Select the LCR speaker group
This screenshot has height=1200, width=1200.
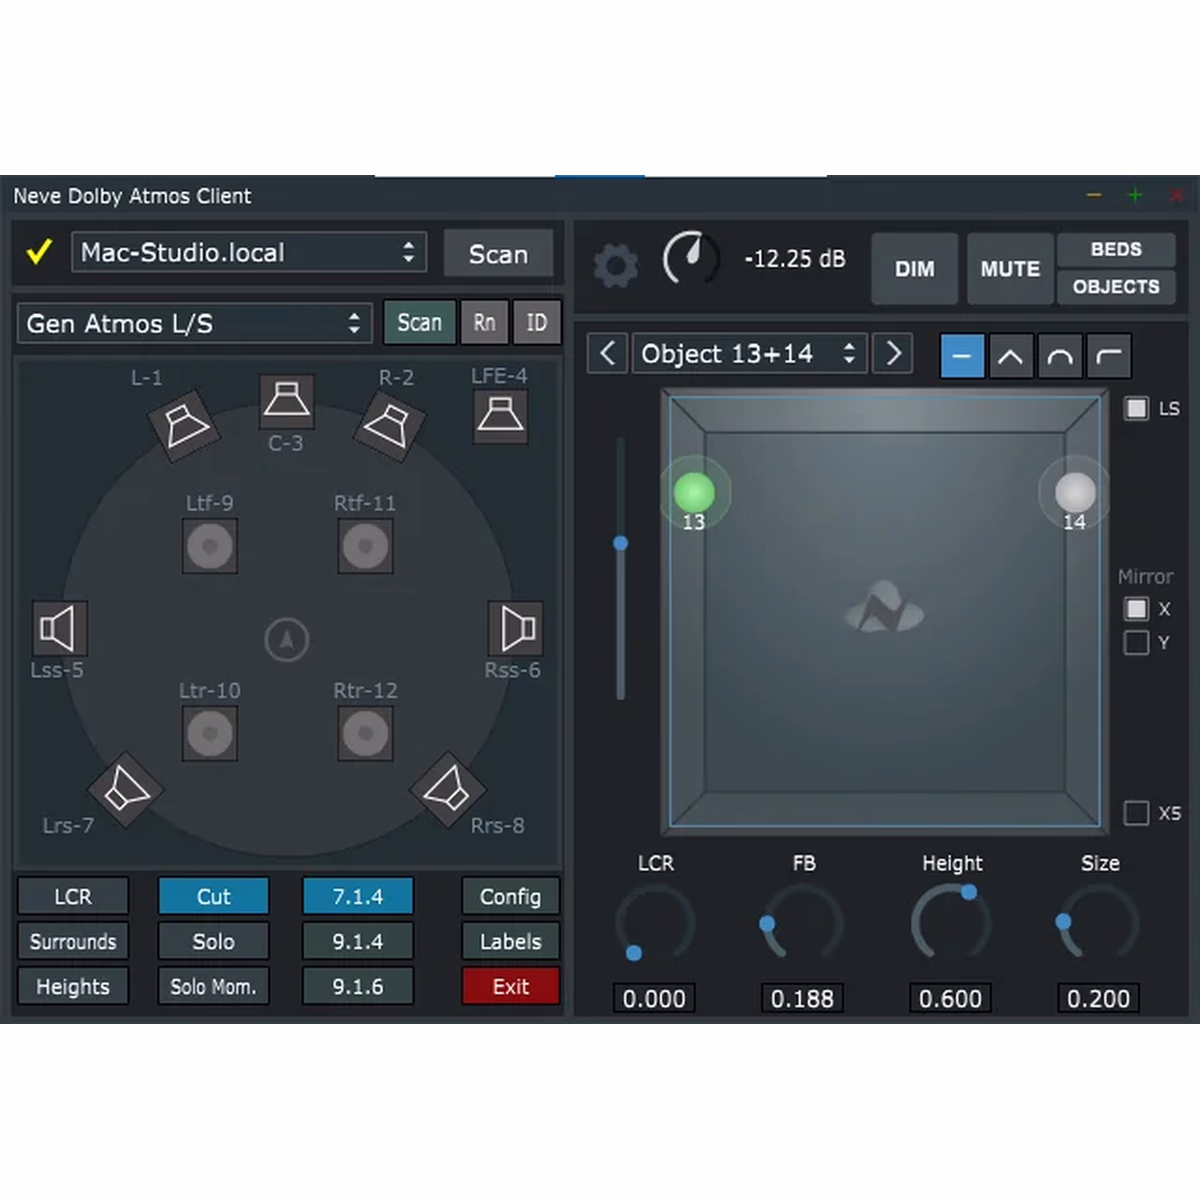pyautogui.click(x=73, y=896)
